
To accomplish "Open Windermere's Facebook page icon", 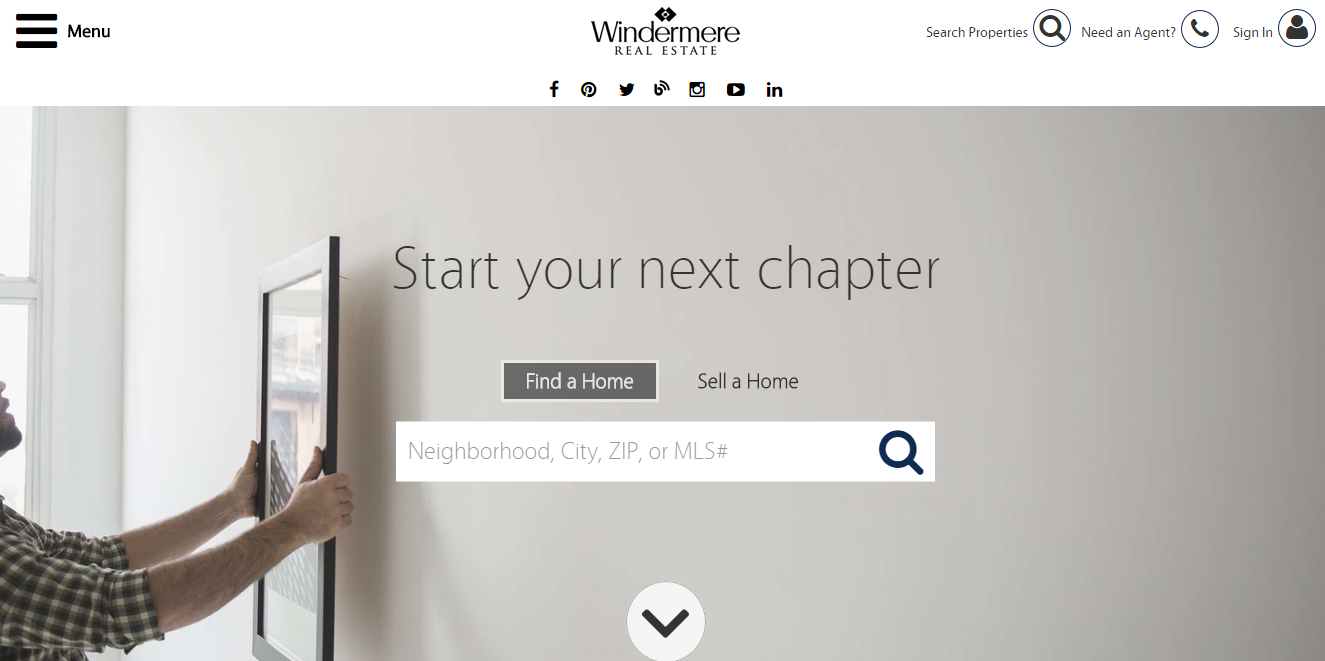I will pyautogui.click(x=553, y=89).
